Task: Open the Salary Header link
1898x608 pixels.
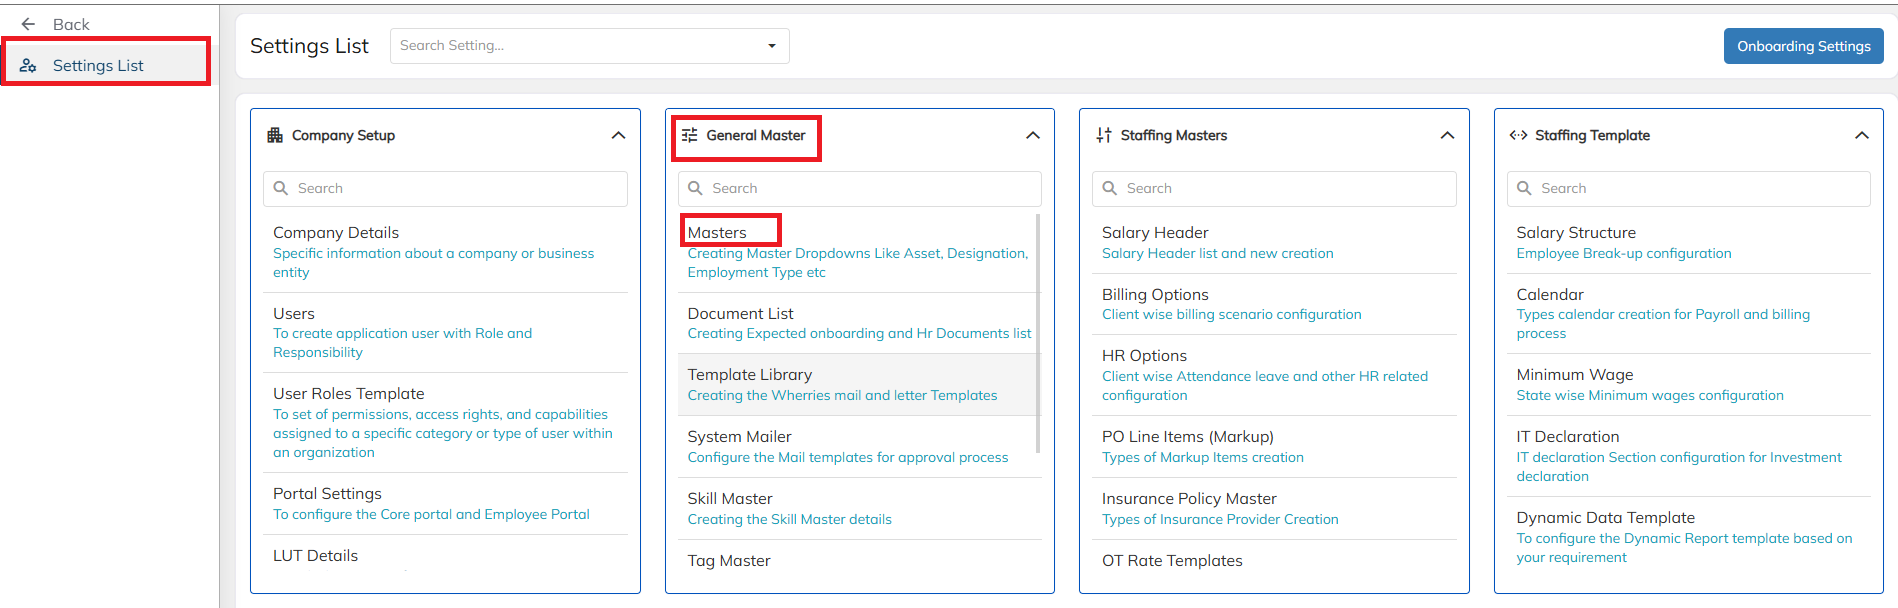Action: 1154,232
